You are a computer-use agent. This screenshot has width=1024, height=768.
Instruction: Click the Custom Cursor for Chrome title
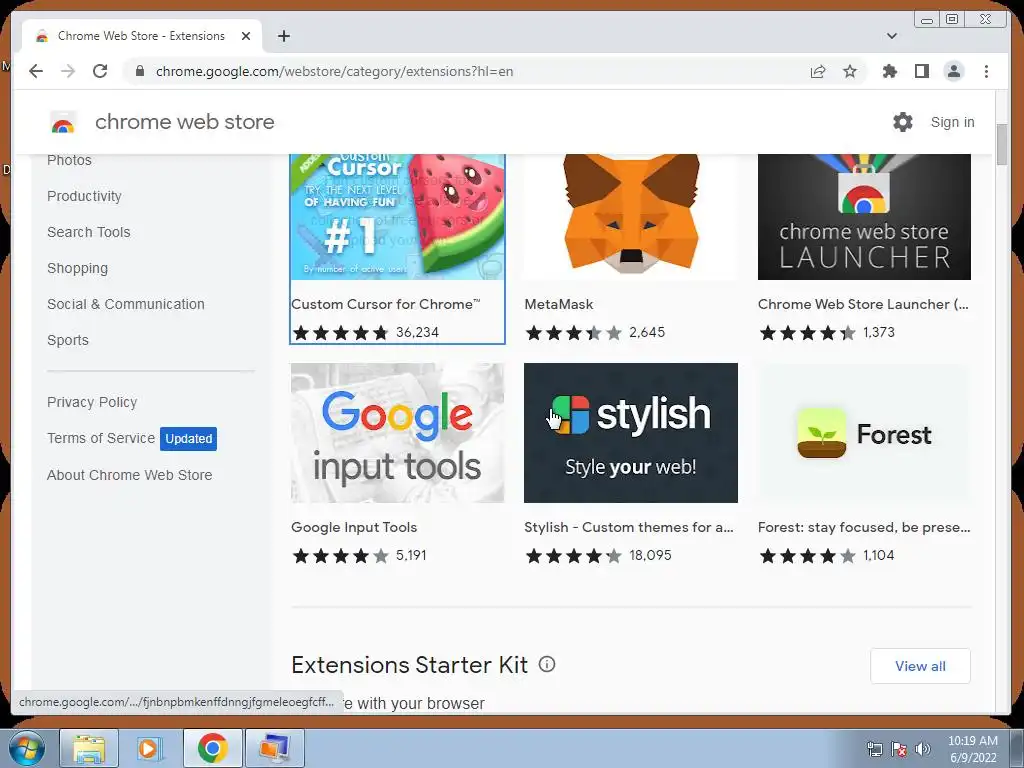385,304
